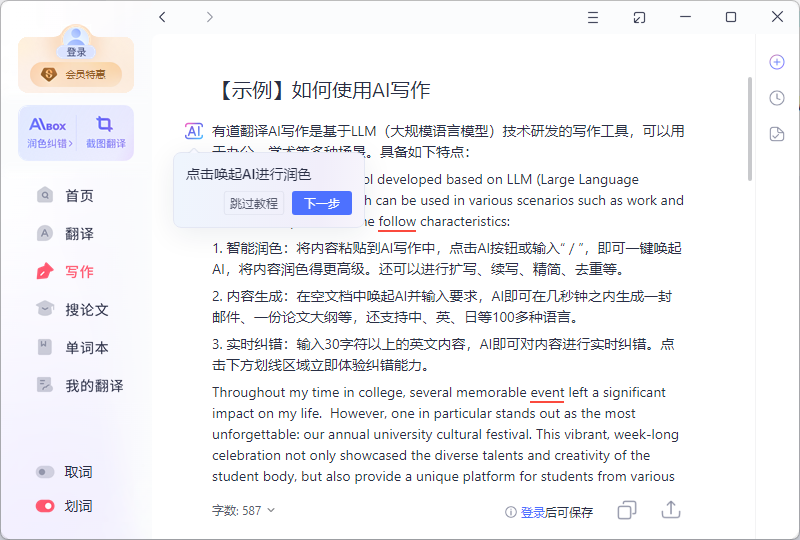Switch to mini window mode icon

pos(639,17)
